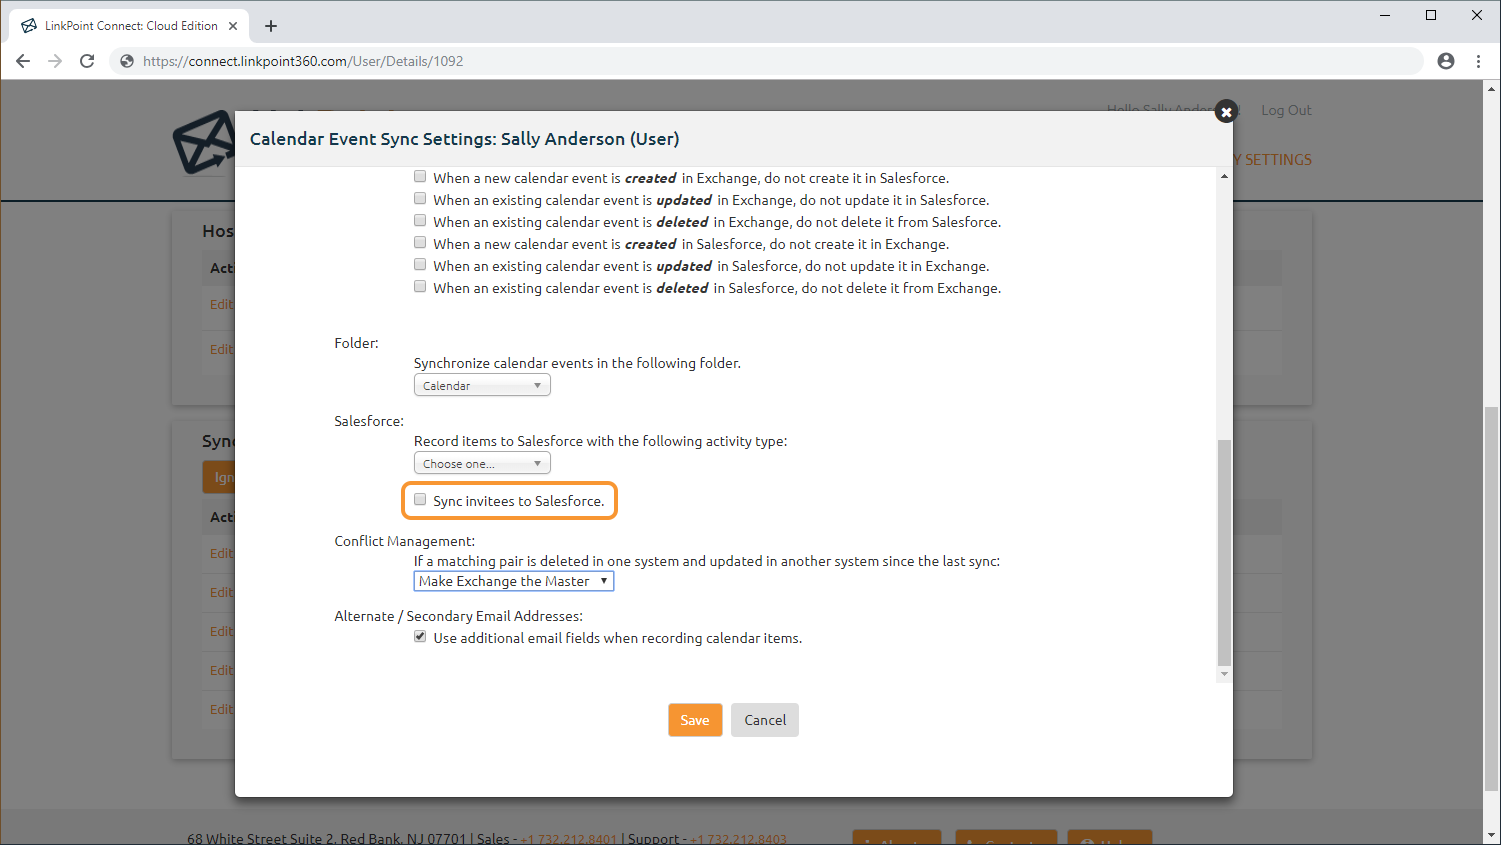The image size is (1501, 845).
Task: Check 'updated in Salesforce, do not update in Exchange'
Action: (x=420, y=265)
